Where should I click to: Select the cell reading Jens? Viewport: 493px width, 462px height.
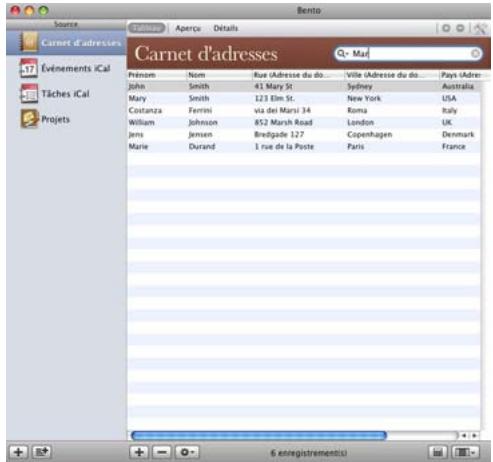pos(136,134)
